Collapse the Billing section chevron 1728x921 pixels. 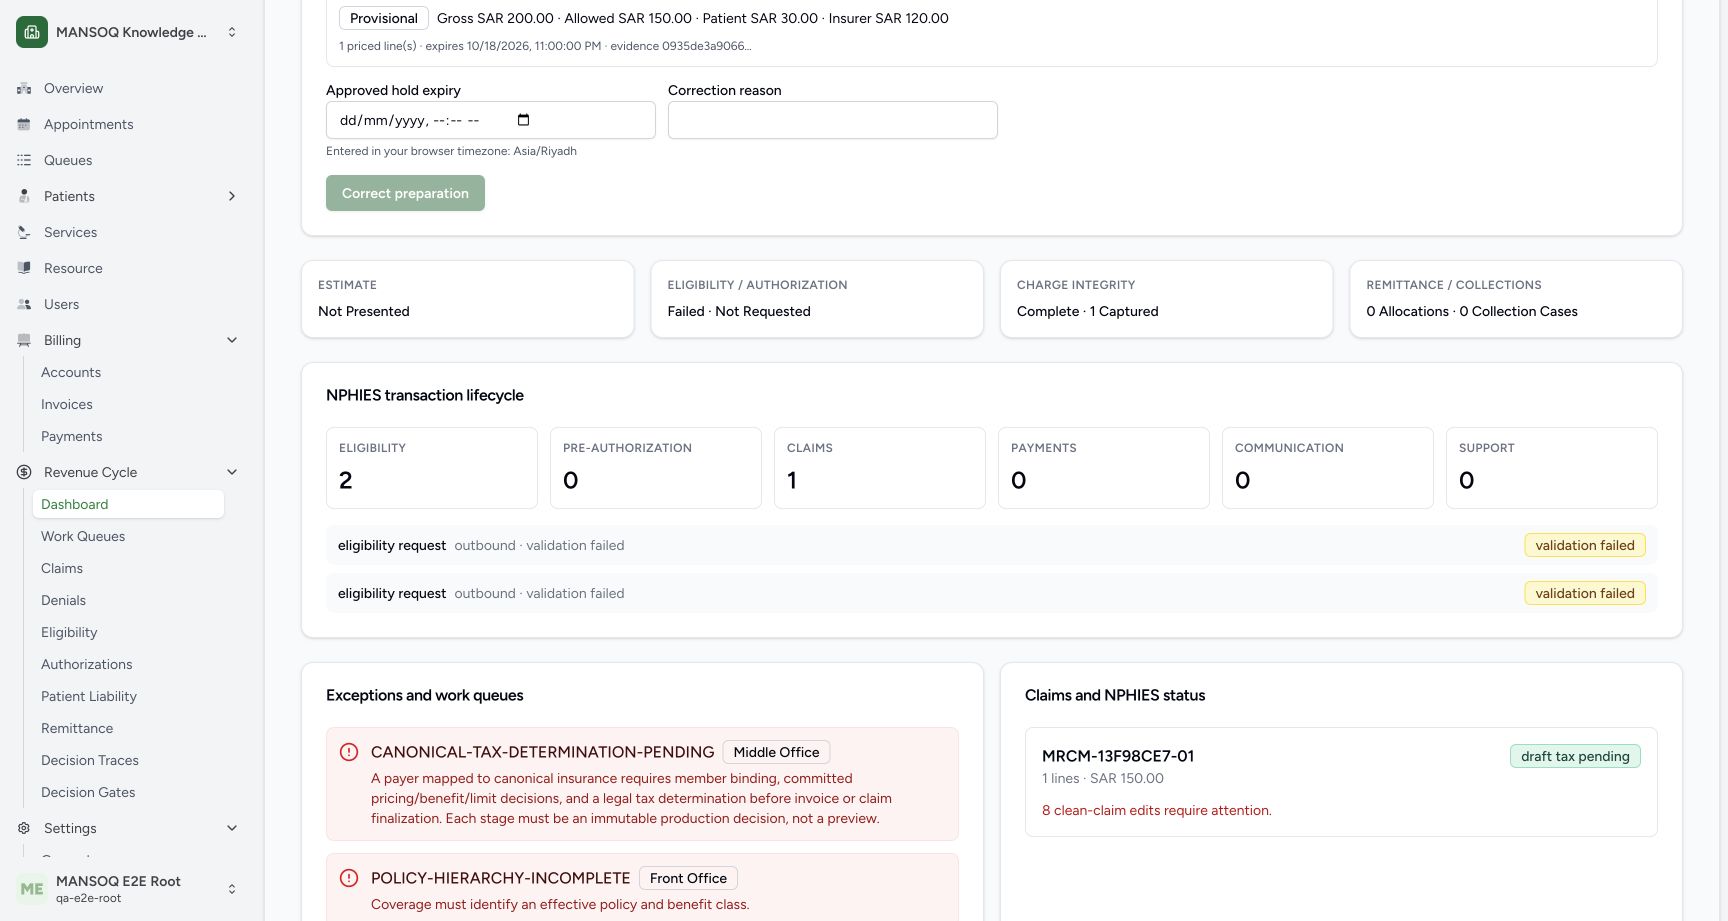point(232,340)
